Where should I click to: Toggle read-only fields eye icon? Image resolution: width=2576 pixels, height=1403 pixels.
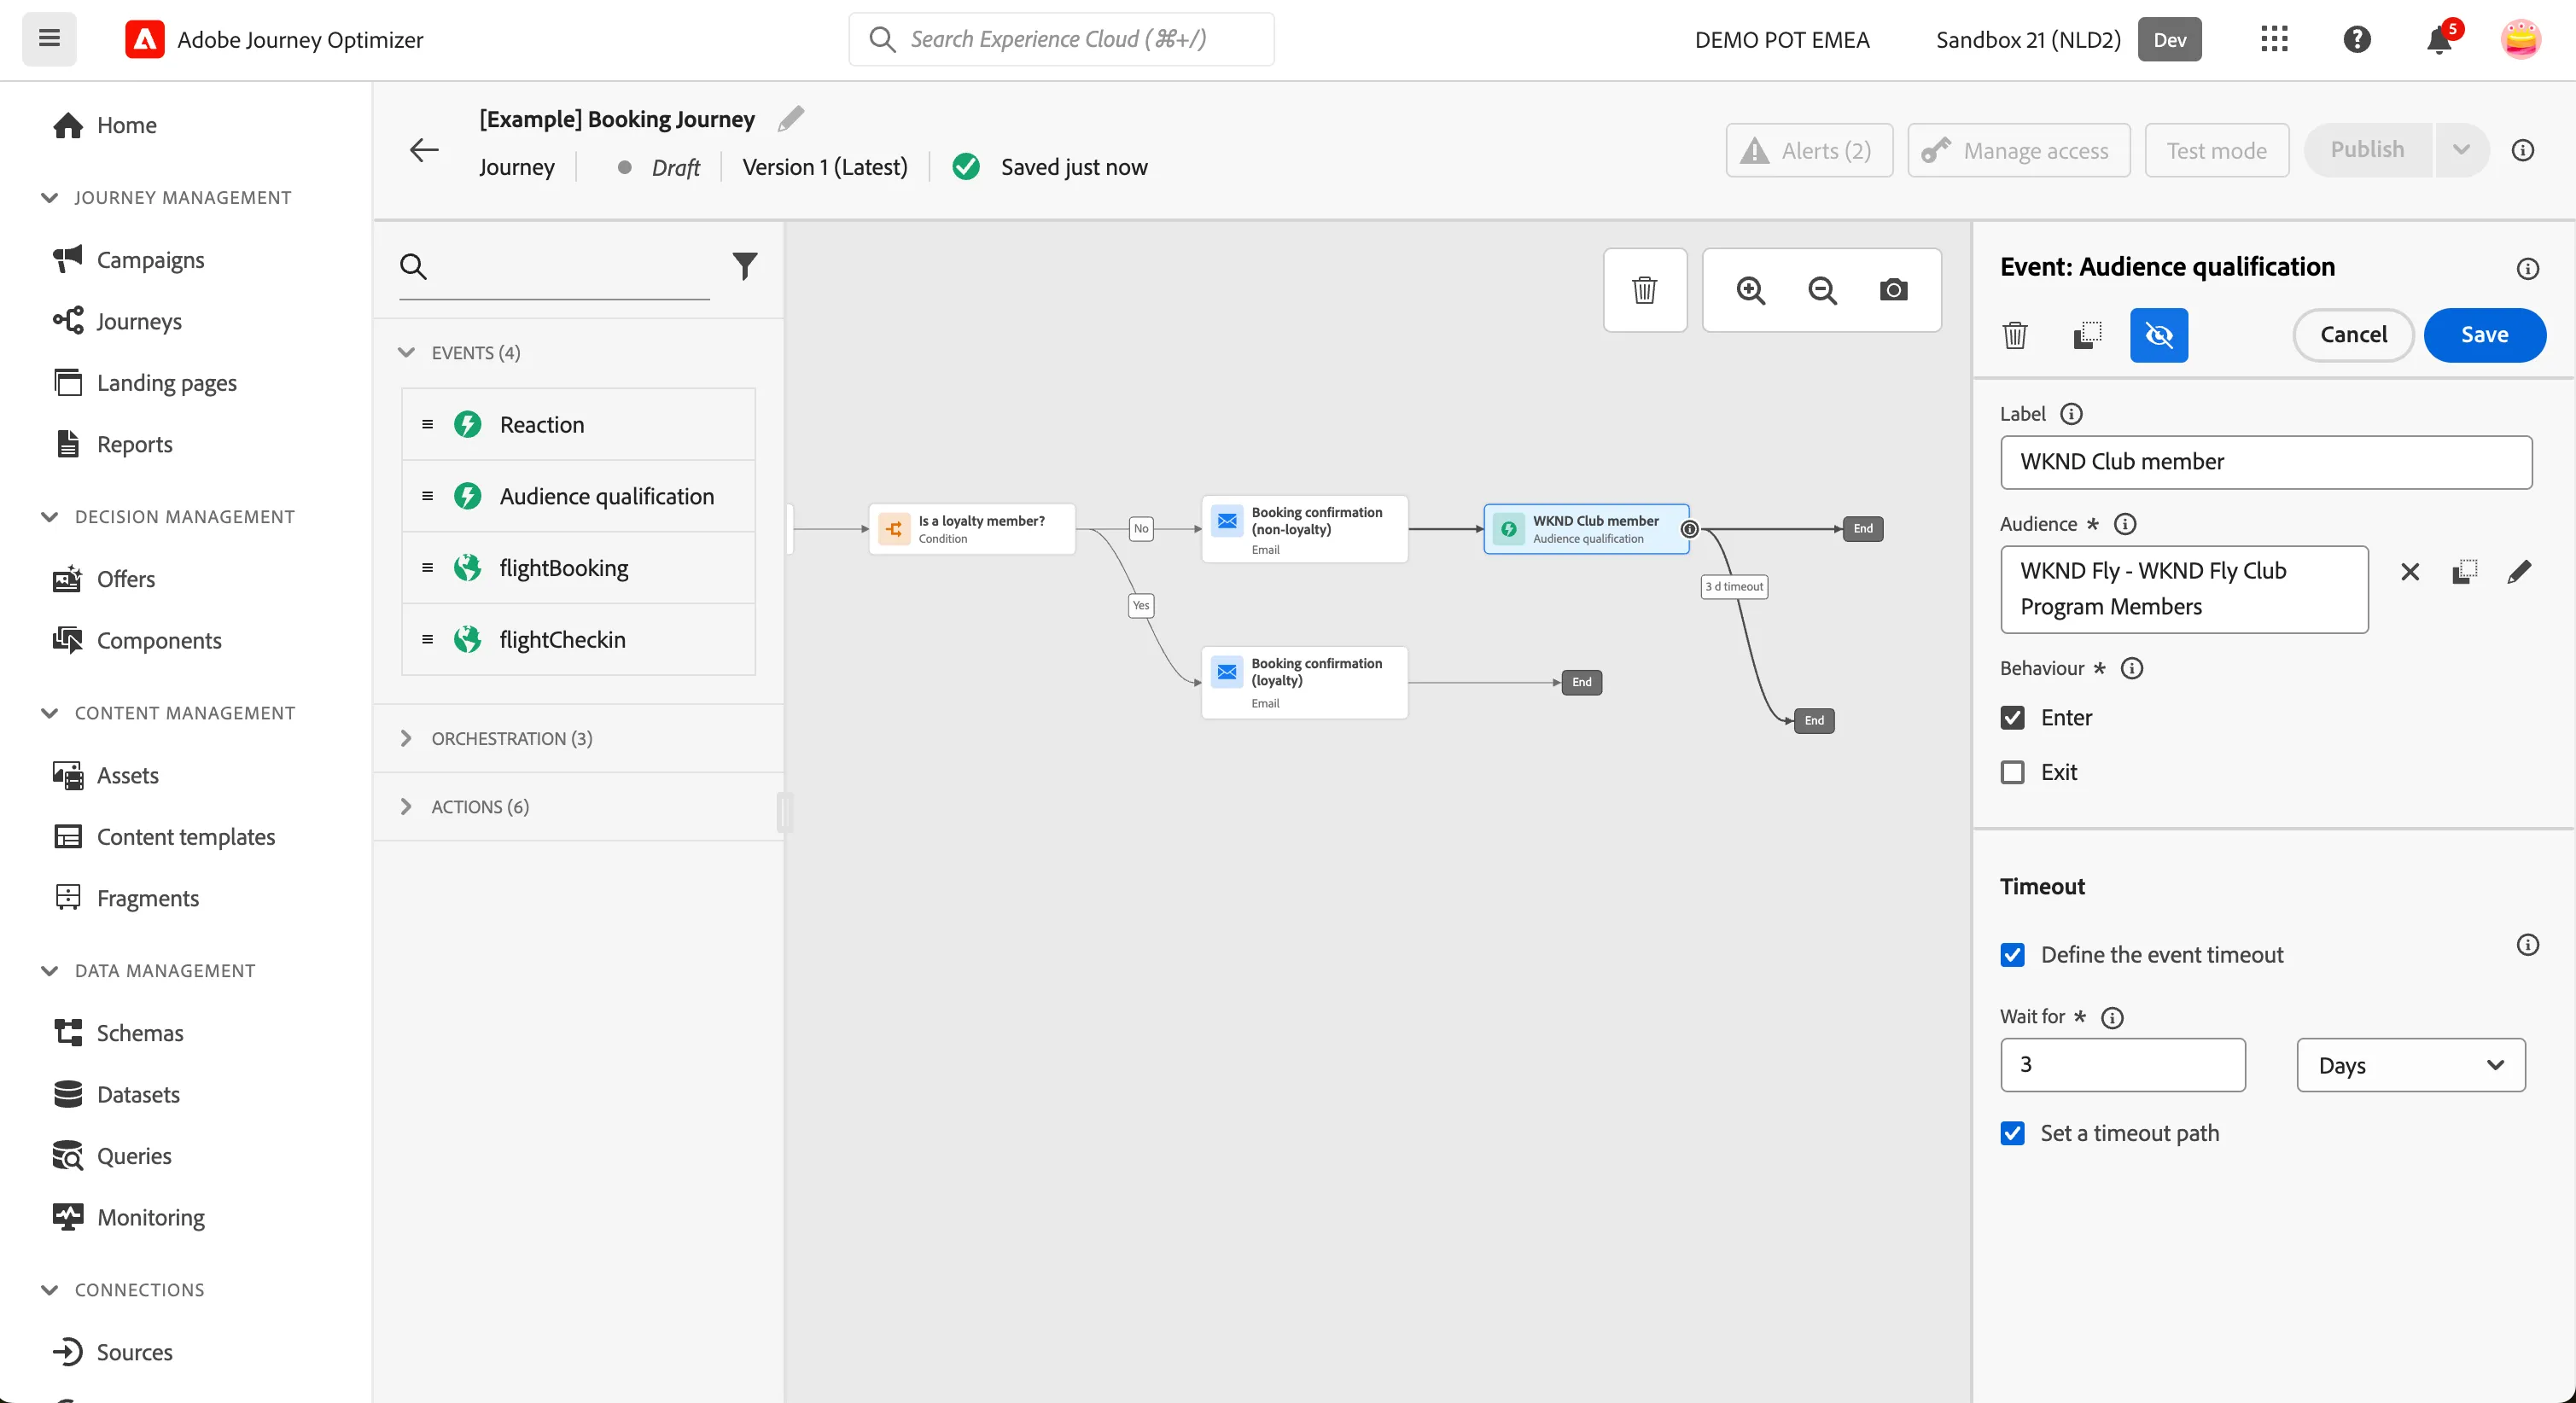(x=2159, y=335)
